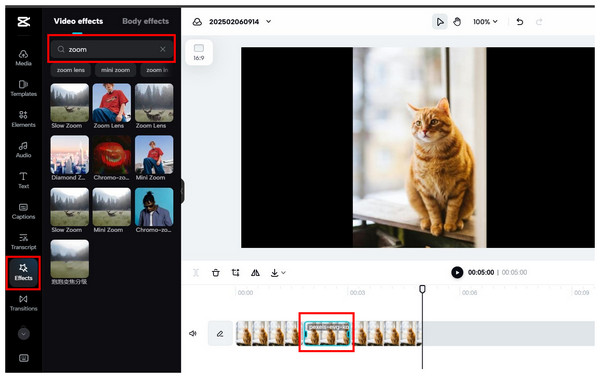Play the timeline preview
Image resolution: width=600 pixels, height=378 pixels.
point(457,272)
